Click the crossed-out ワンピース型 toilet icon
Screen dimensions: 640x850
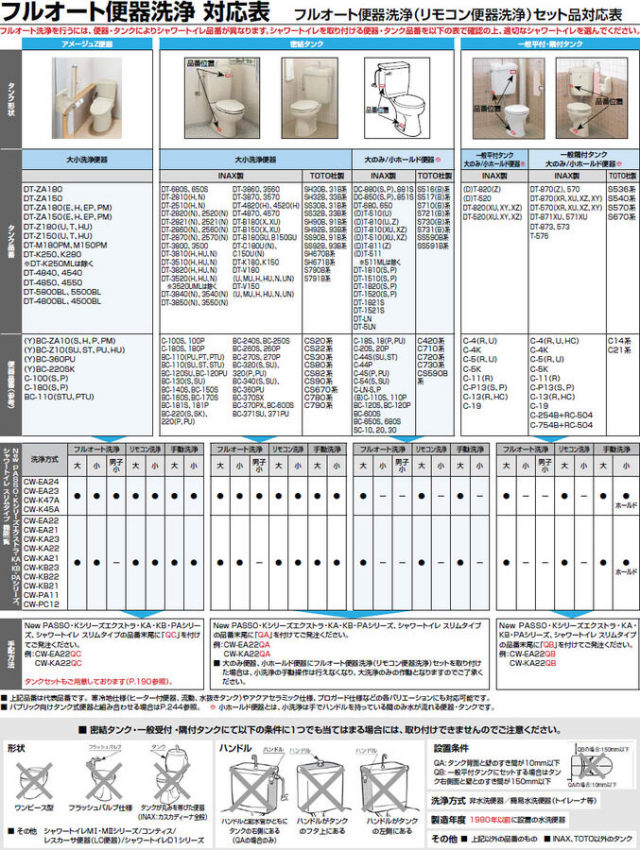point(34,781)
